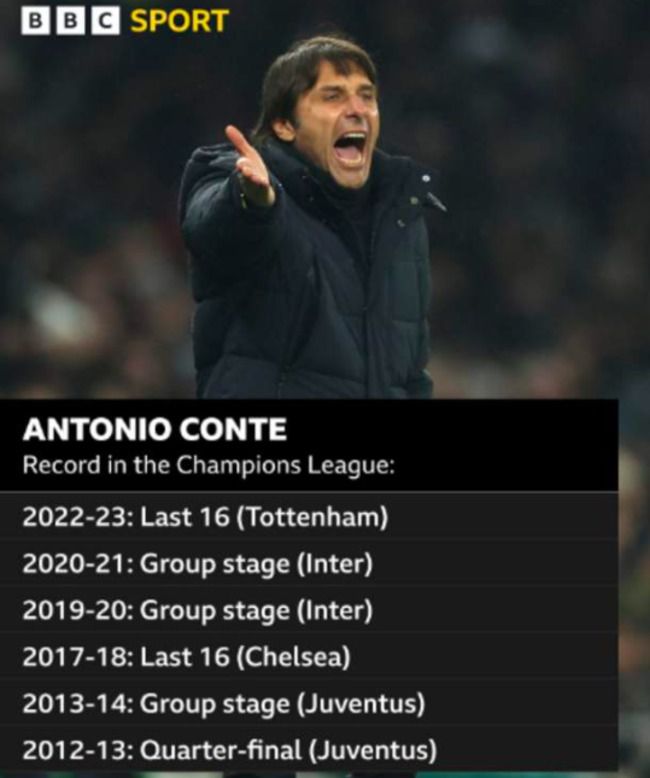Screen dimensions: 650x778
Task: Select the 2013-14 season label
Action: tap(76, 704)
